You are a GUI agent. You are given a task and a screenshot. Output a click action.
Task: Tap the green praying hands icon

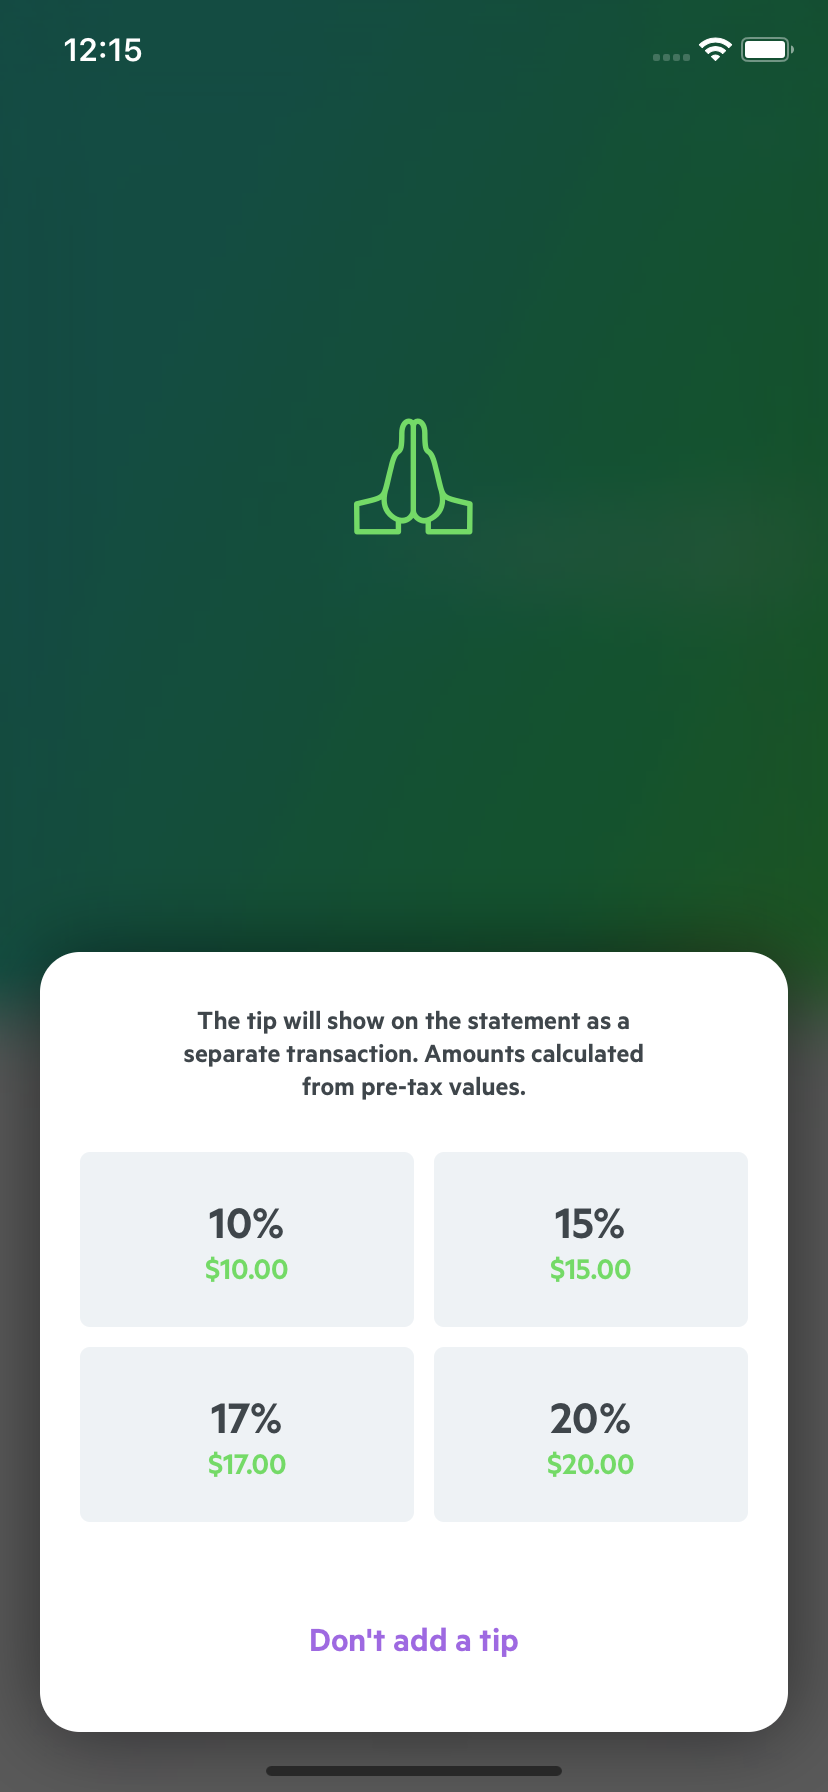(413, 476)
